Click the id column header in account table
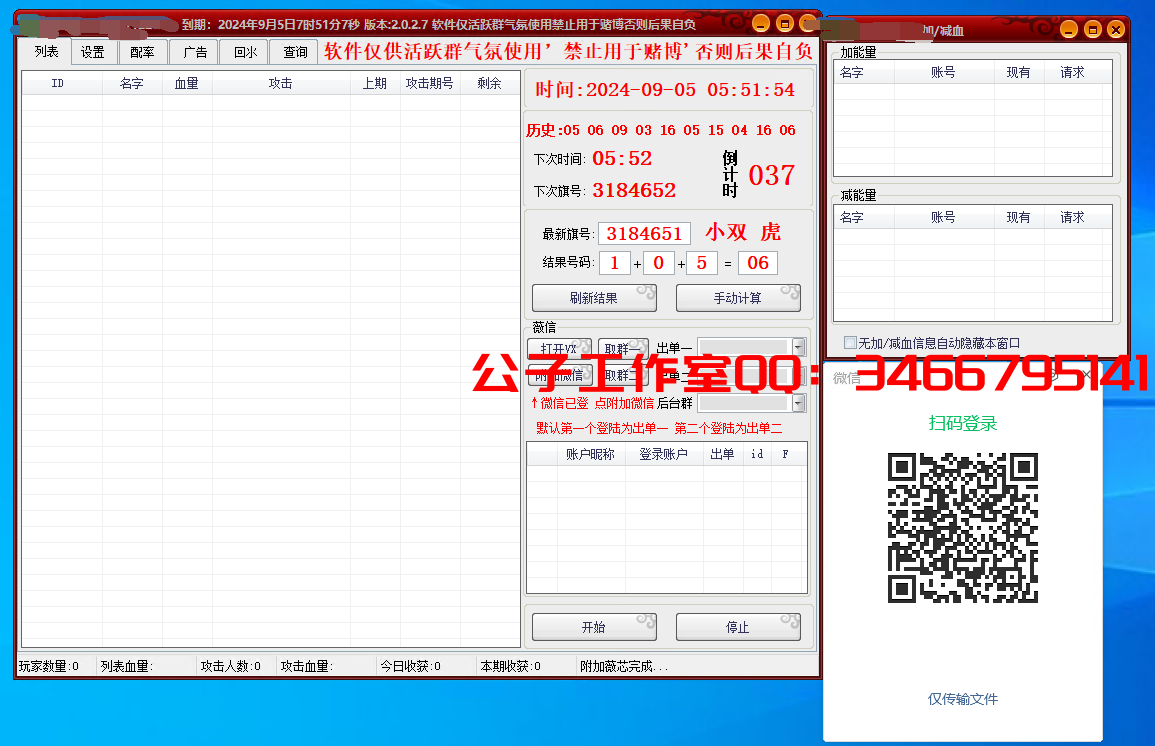 click(757, 454)
